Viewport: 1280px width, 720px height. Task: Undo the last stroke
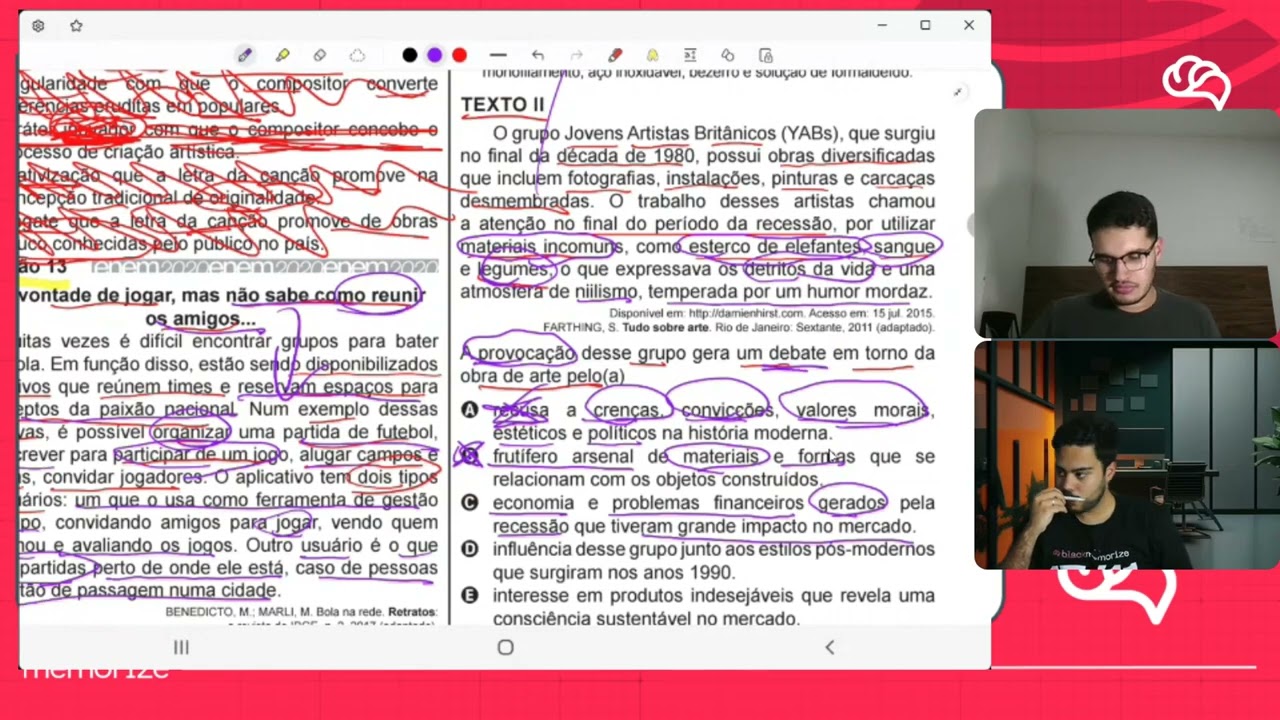coord(538,55)
